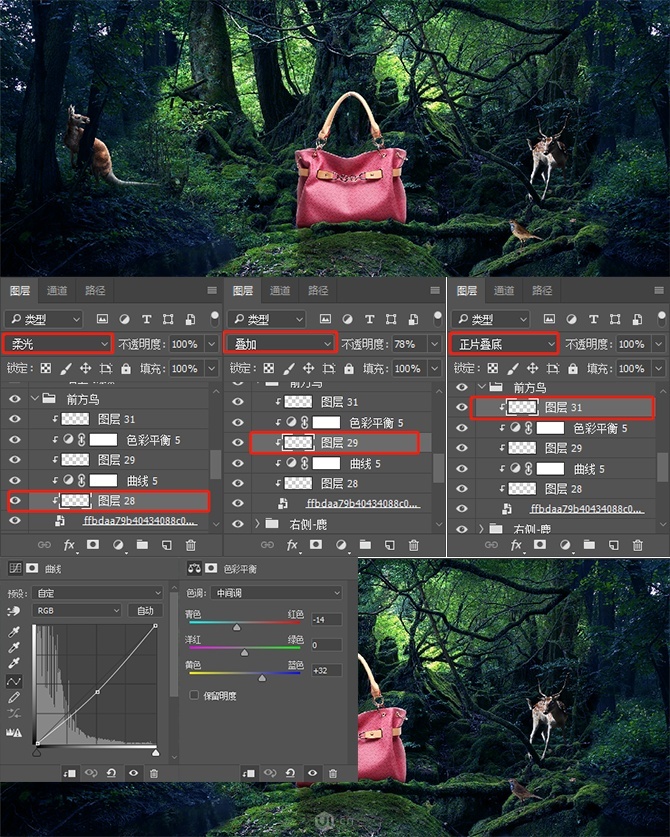Filter type layers in the 叠加 panel
The height and width of the screenshot is (837, 670).
[x=369, y=319]
